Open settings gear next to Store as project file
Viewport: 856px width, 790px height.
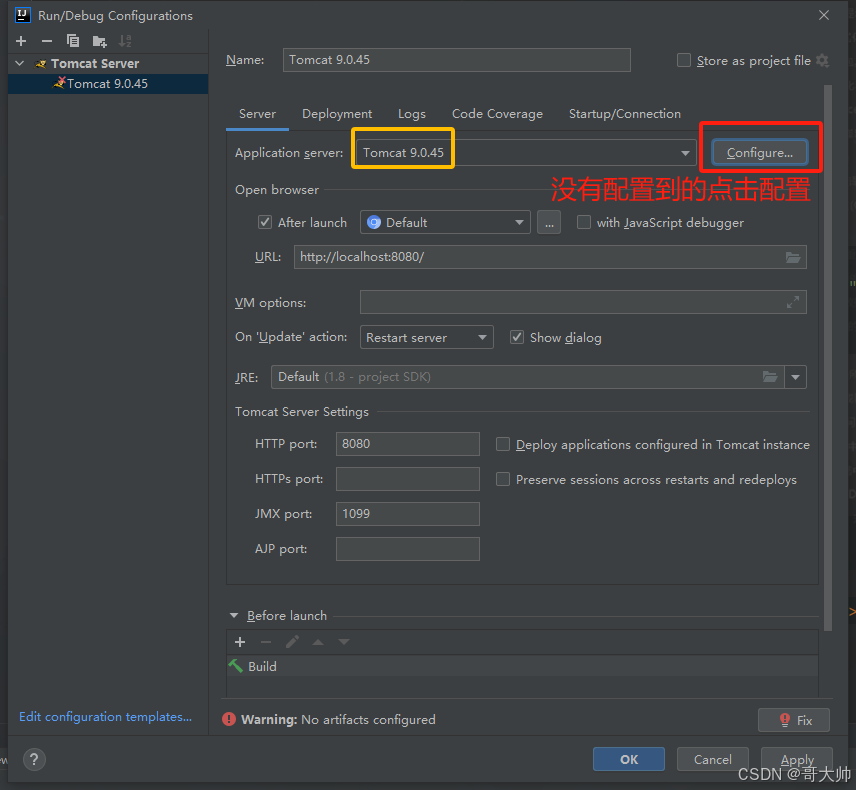(x=822, y=61)
